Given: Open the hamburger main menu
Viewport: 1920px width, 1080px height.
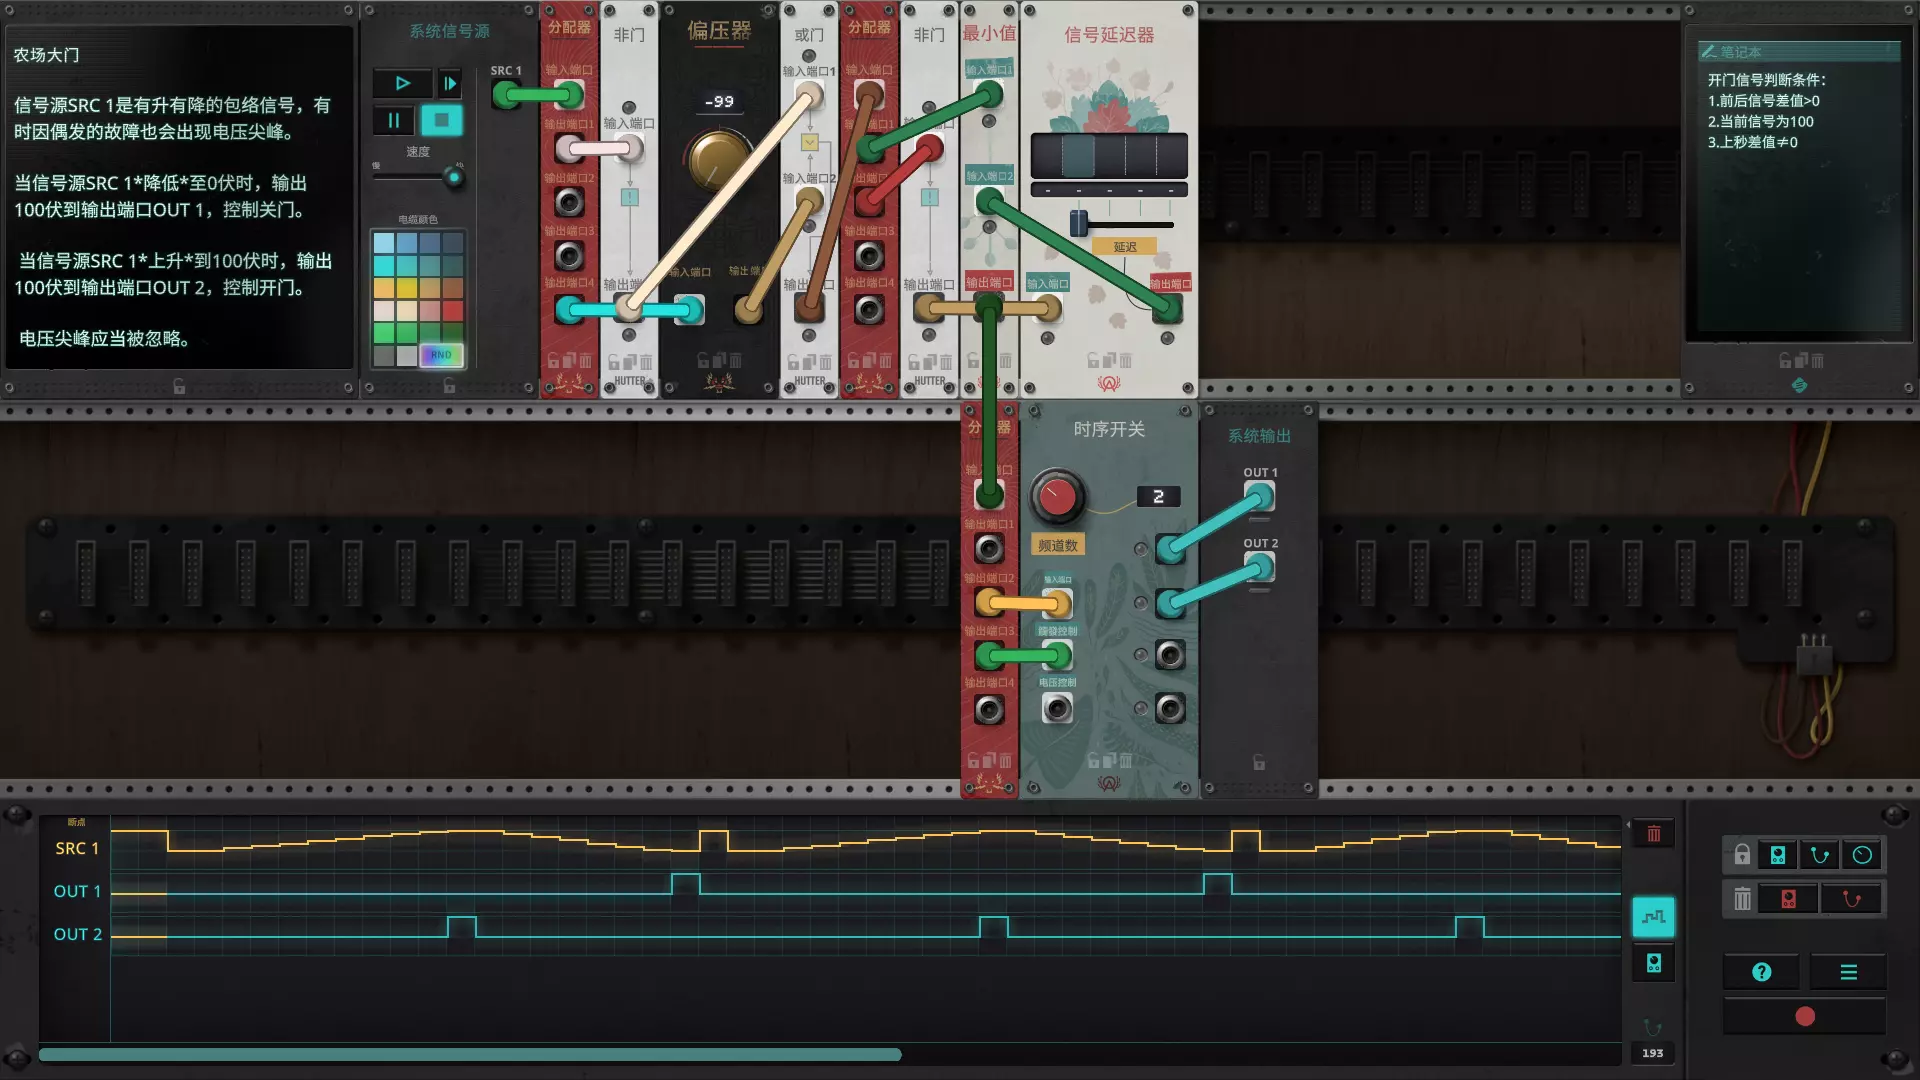Looking at the screenshot, I should (1848, 972).
